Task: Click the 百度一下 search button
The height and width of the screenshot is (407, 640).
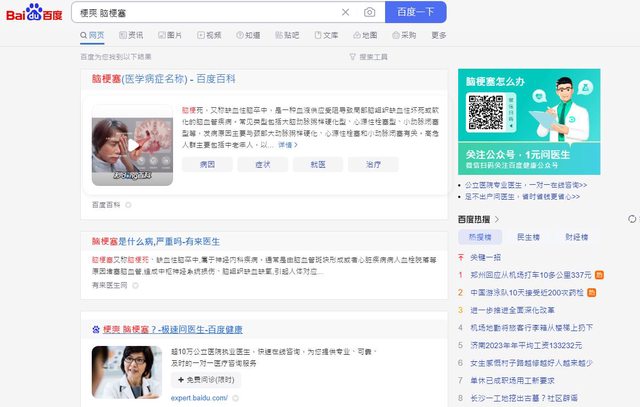Action: (415, 12)
